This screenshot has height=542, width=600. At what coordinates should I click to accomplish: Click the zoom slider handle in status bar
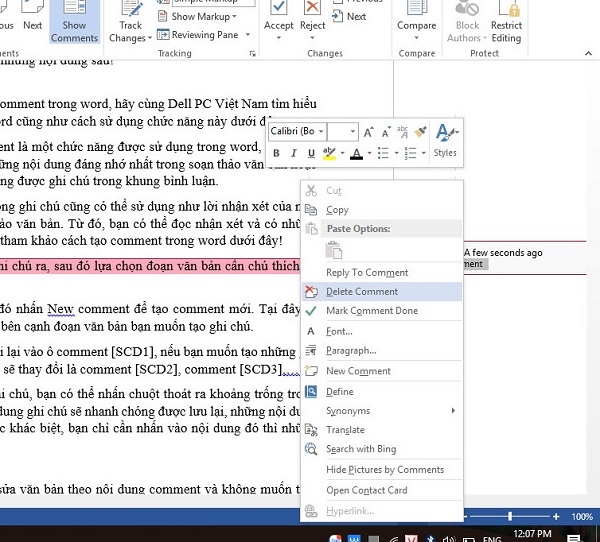[x=510, y=517]
